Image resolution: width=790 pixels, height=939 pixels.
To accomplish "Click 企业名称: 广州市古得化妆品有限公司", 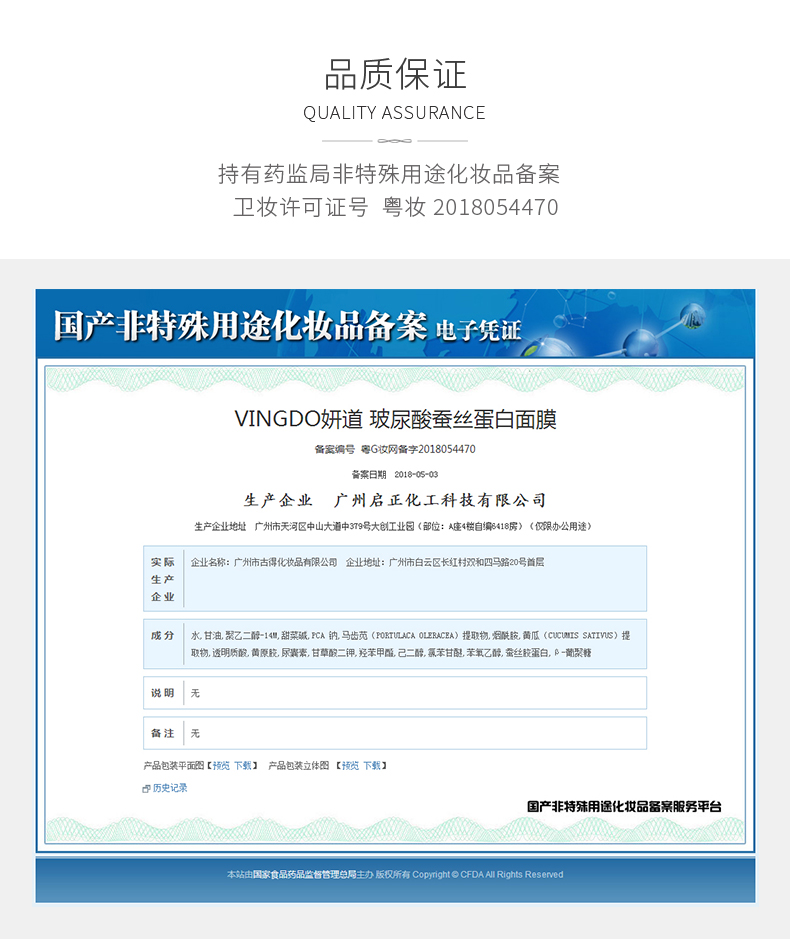I will click(x=264, y=562).
